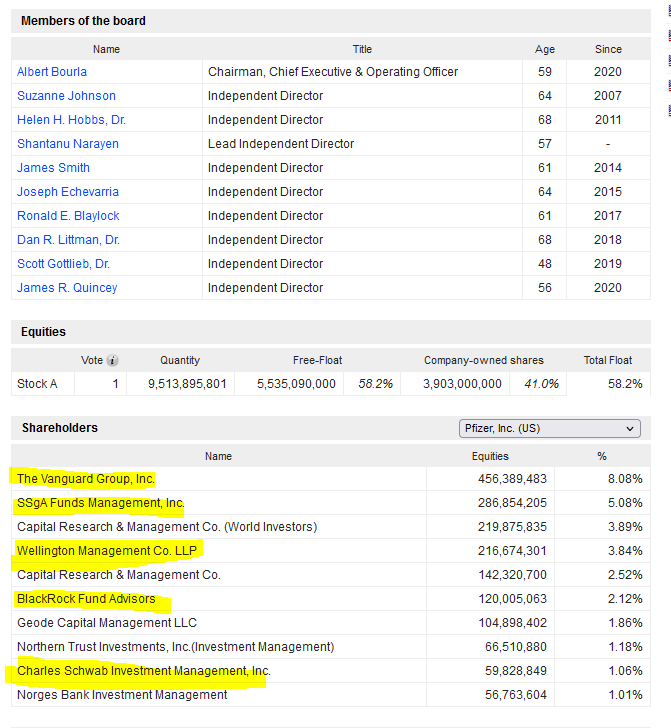
Task: Click the 41.0% company-owned percentage
Action: point(541,384)
